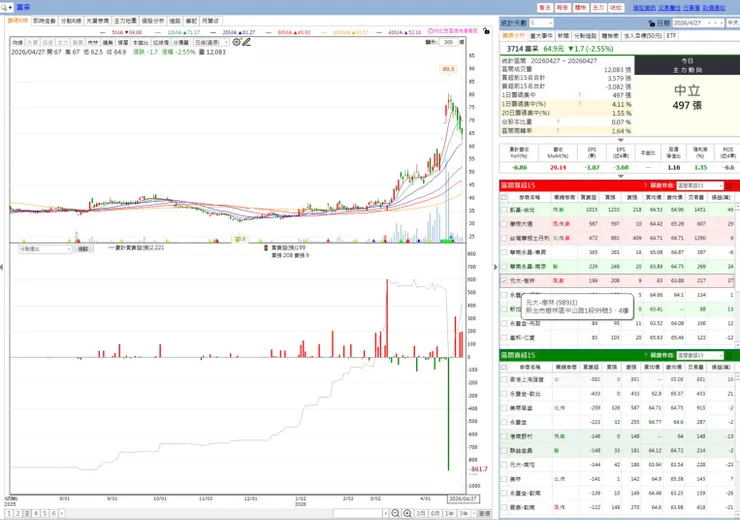Step the 2026/4/27 date field back one day
The height and width of the screenshot is (520, 740).
click(715, 23)
